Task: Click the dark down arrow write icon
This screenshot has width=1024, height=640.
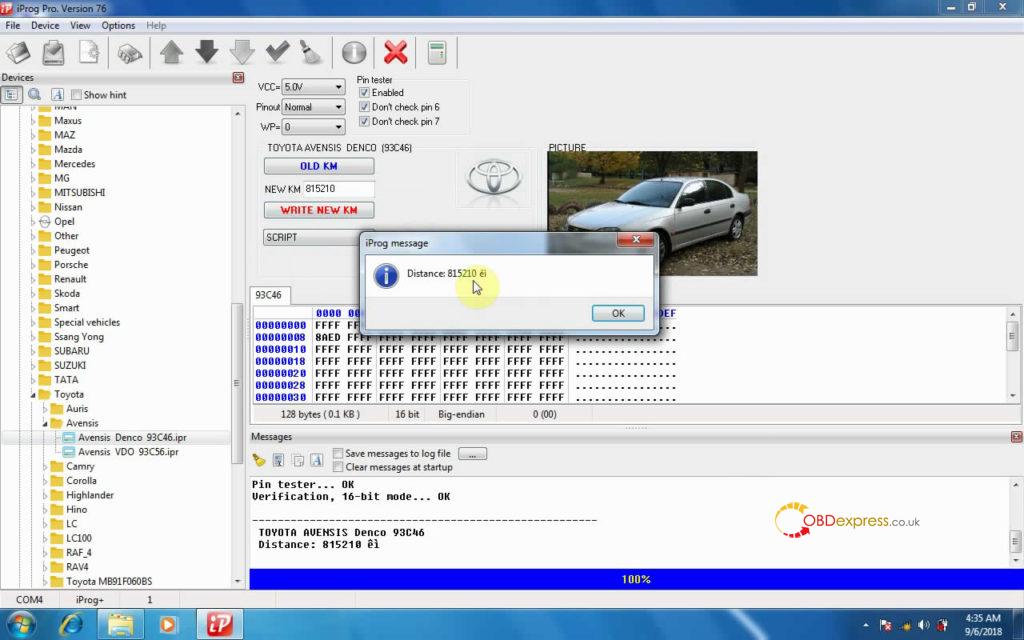Action: (206, 52)
